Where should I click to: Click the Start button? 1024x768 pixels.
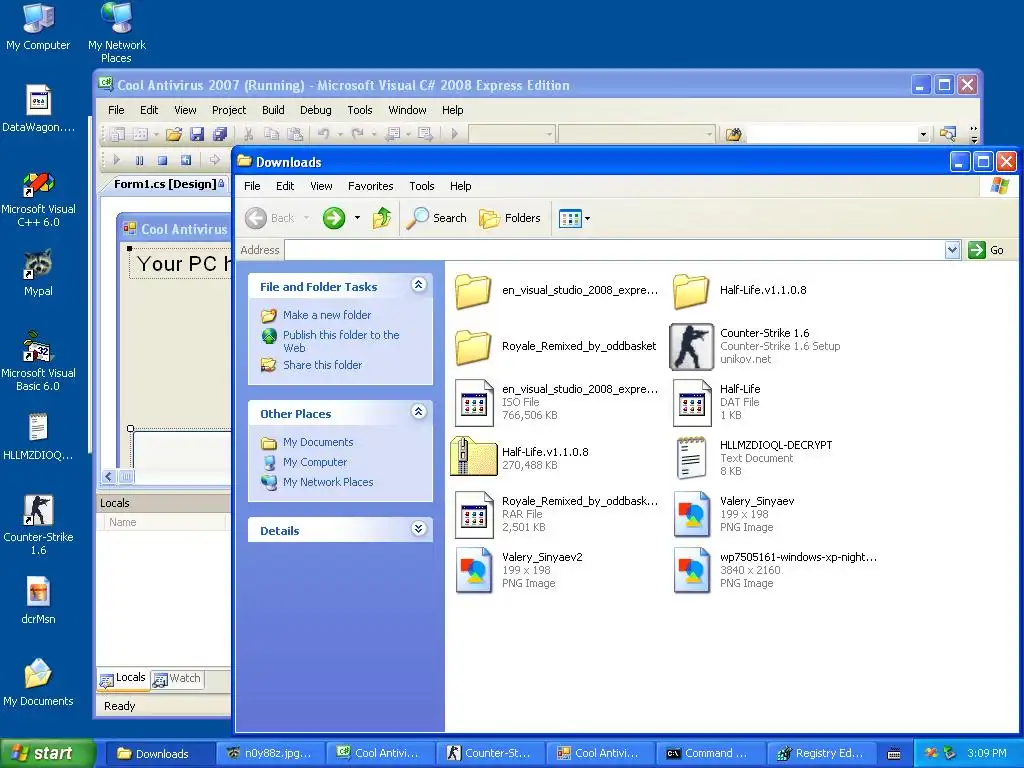48,753
